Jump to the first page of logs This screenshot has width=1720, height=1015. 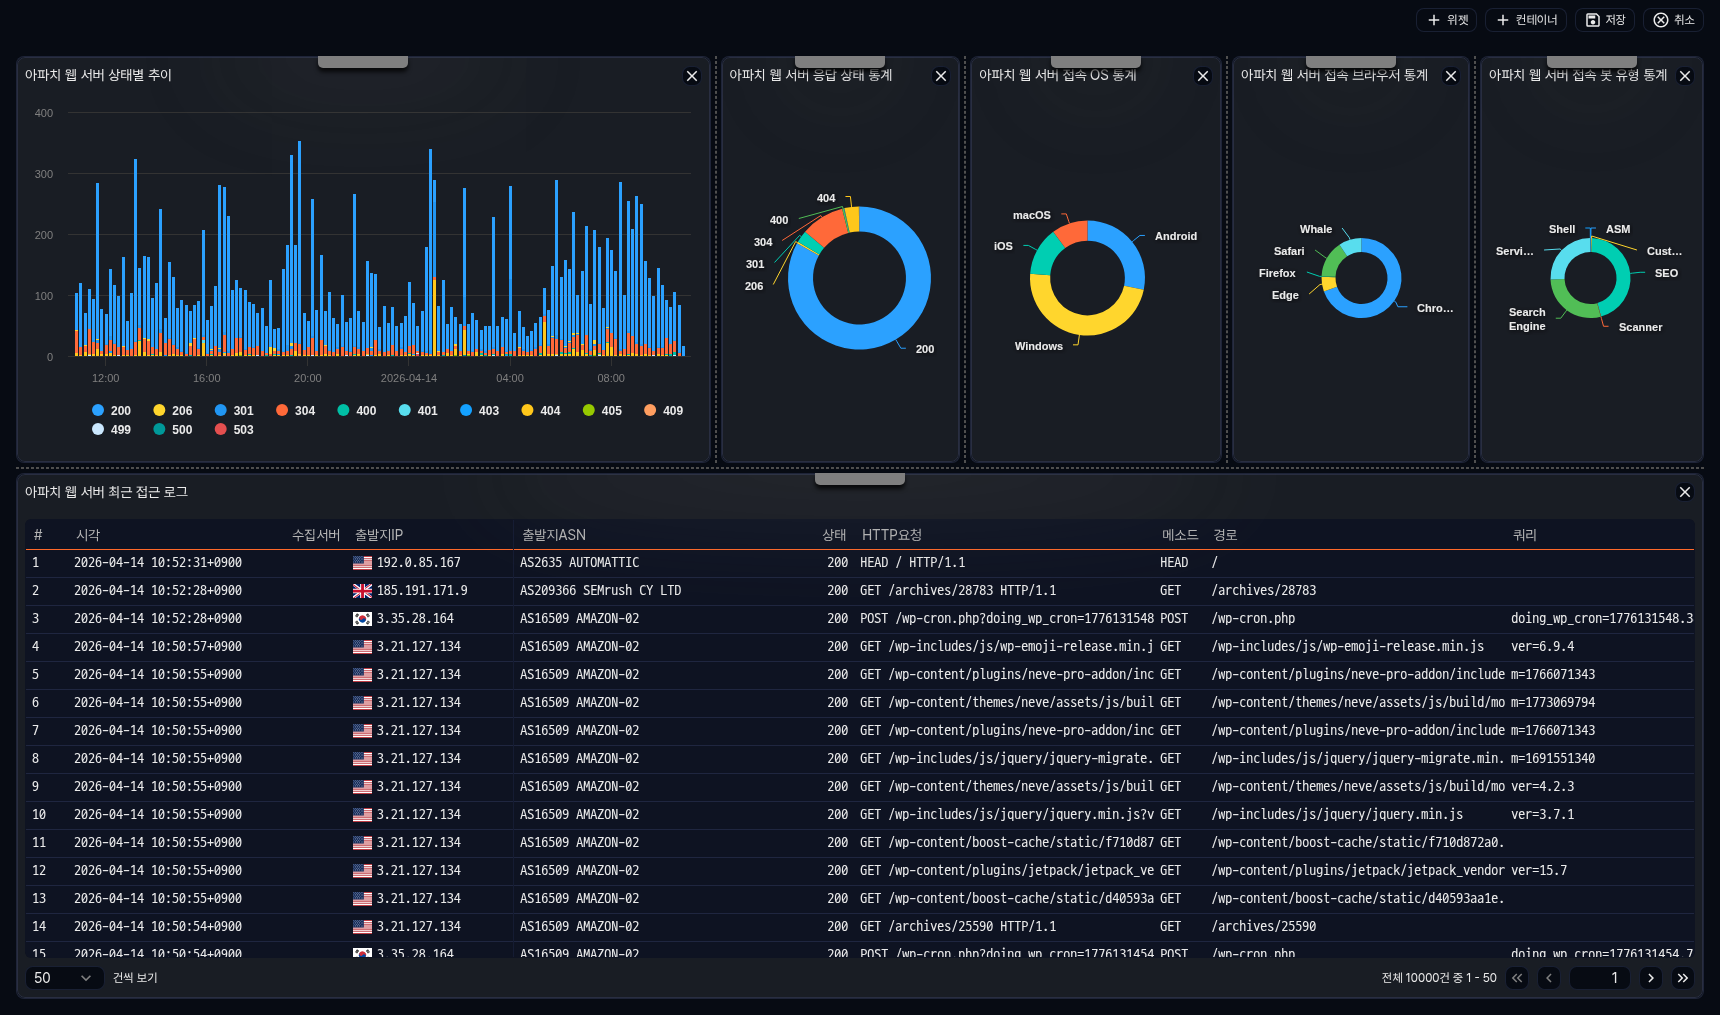1518,978
